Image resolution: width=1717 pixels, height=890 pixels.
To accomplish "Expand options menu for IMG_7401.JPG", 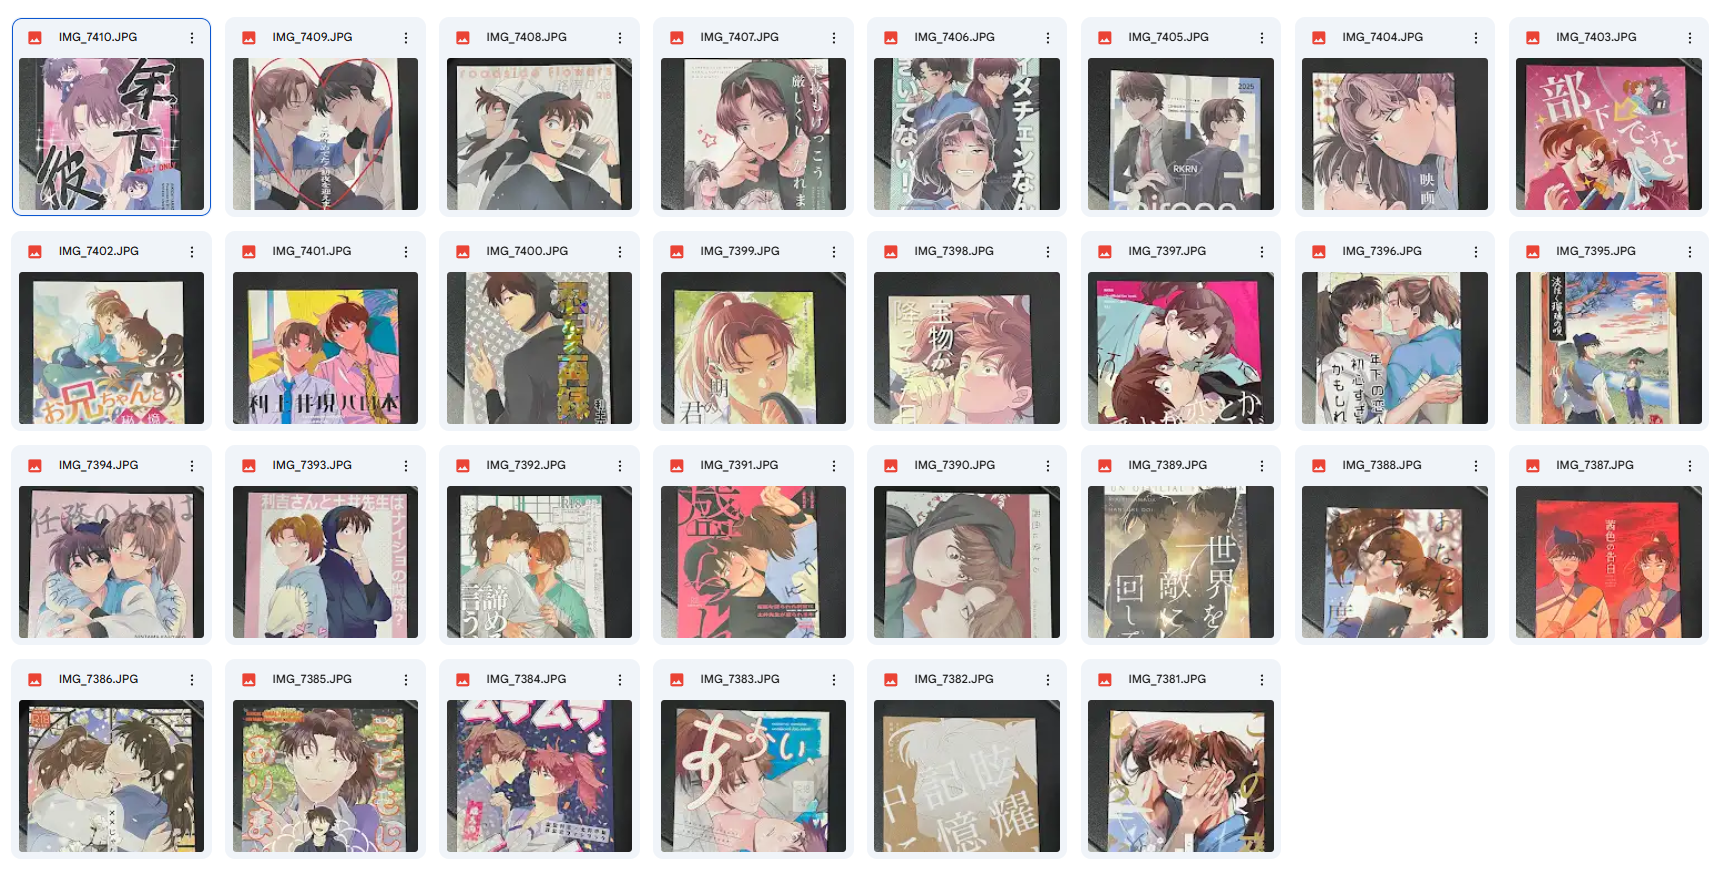I will (406, 252).
